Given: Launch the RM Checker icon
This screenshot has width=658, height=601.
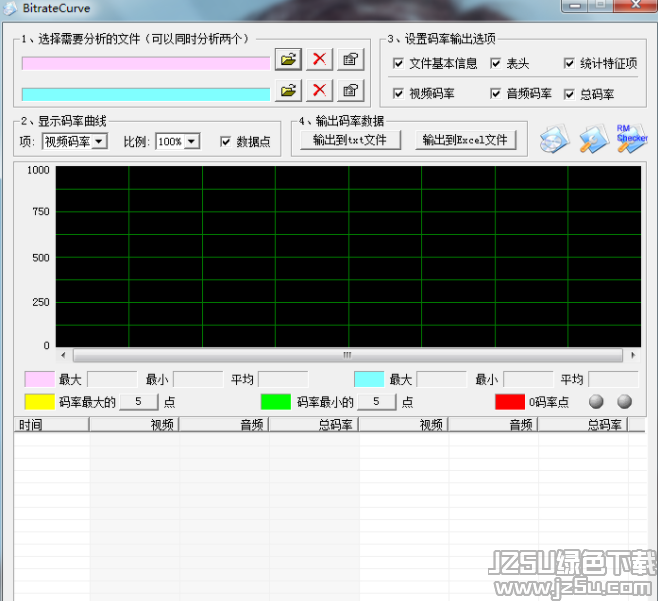Looking at the screenshot, I should click(632, 138).
